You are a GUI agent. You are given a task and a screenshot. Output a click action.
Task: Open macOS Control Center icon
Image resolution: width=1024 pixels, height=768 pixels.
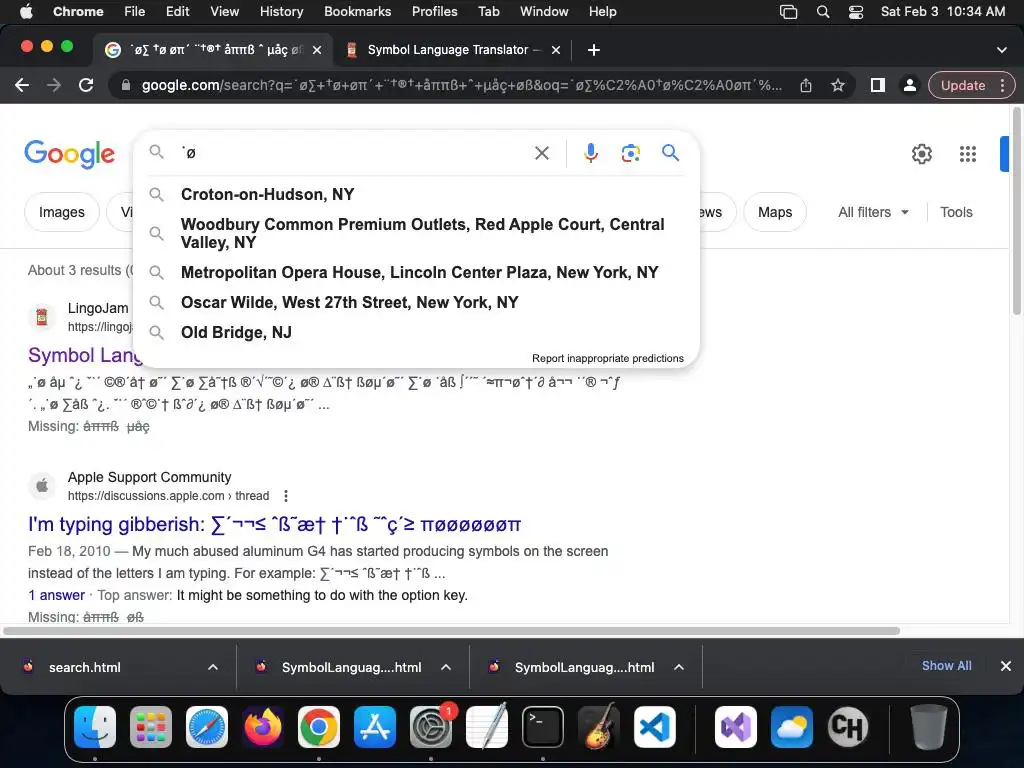(856, 12)
